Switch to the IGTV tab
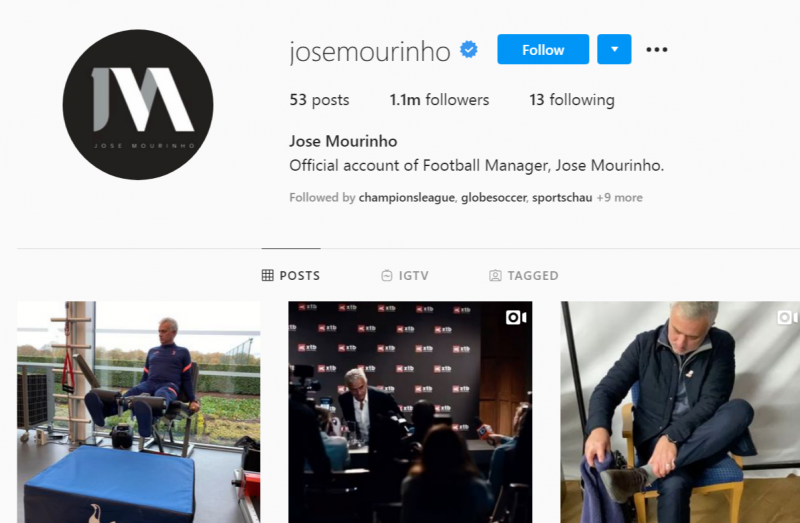This screenshot has width=800, height=523. (x=405, y=276)
